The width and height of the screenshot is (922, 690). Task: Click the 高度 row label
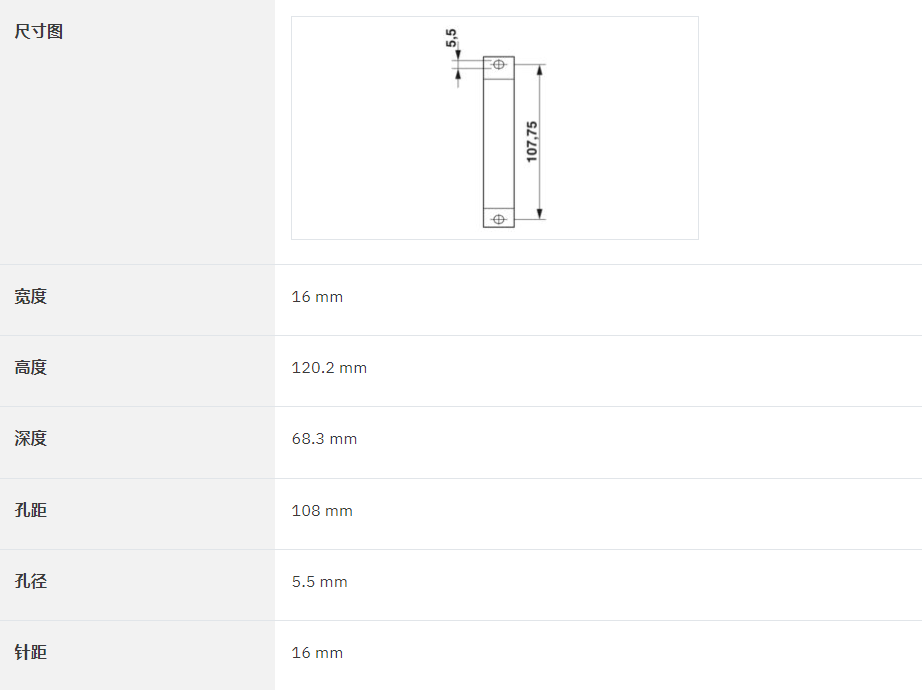(x=31, y=368)
